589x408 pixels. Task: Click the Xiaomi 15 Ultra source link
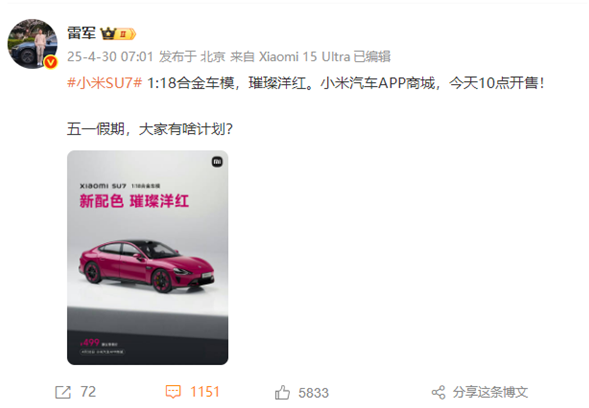pyautogui.click(x=304, y=57)
